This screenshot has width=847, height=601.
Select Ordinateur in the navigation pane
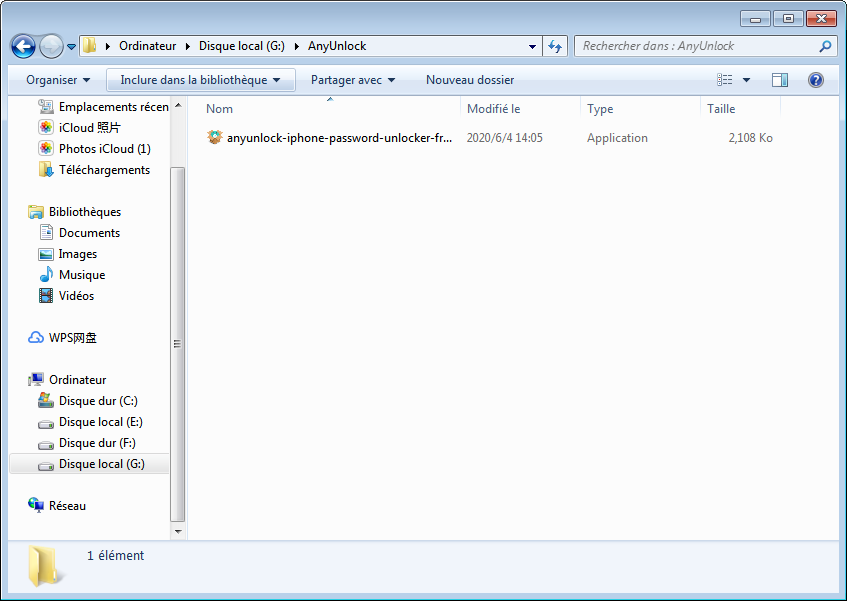pyautogui.click(x=77, y=380)
